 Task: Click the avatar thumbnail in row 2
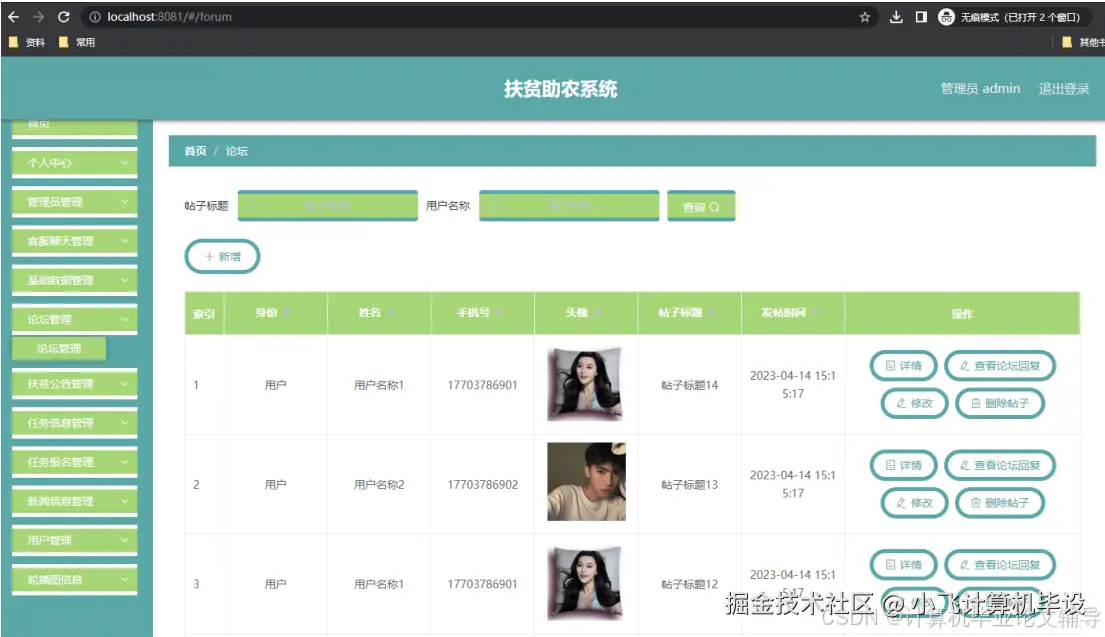pos(586,482)
